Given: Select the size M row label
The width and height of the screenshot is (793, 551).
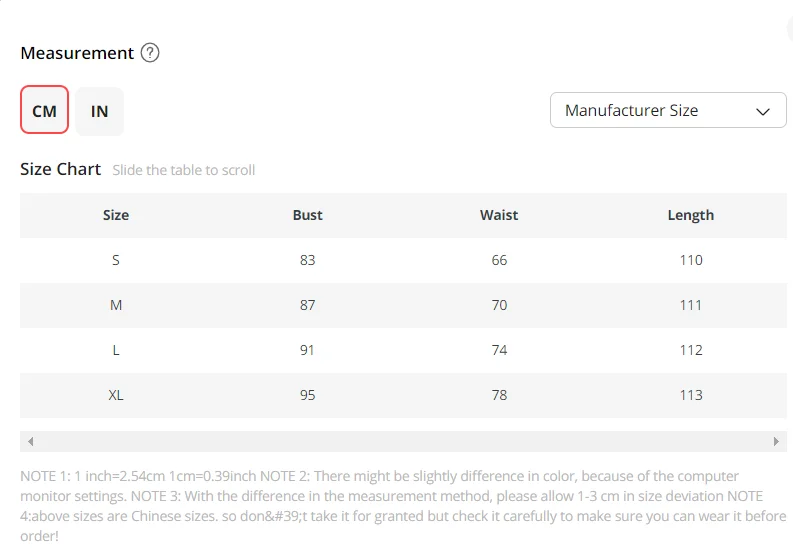Looking at the screenshot, I should [116, 305].
